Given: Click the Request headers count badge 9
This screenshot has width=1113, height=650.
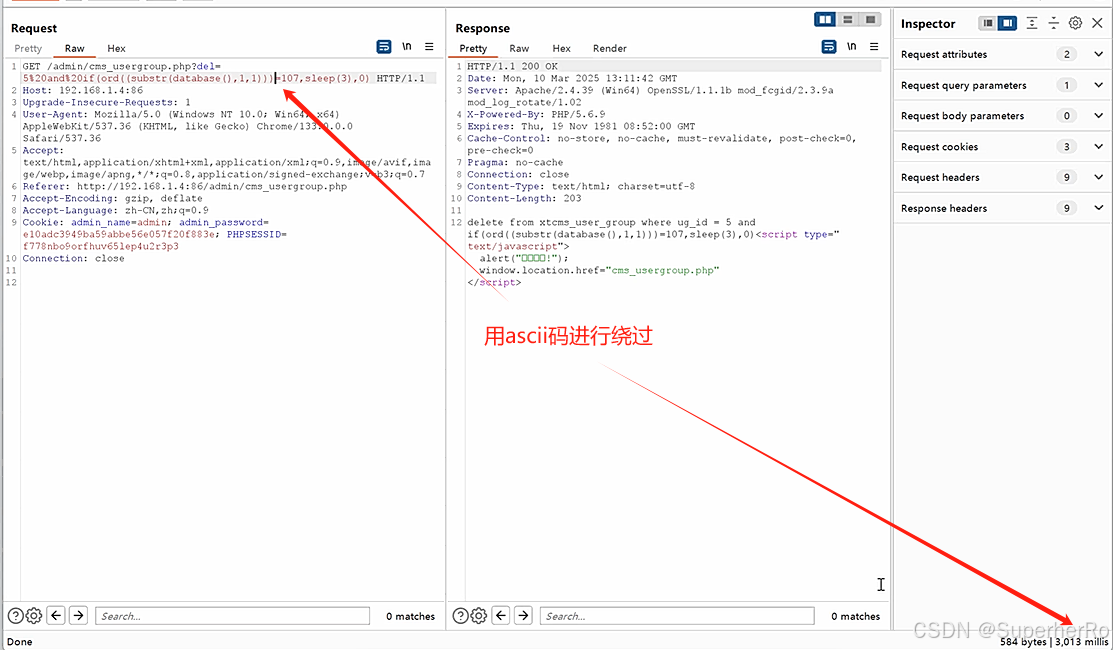Looking at the screenshot, I should click(1066, 177).
